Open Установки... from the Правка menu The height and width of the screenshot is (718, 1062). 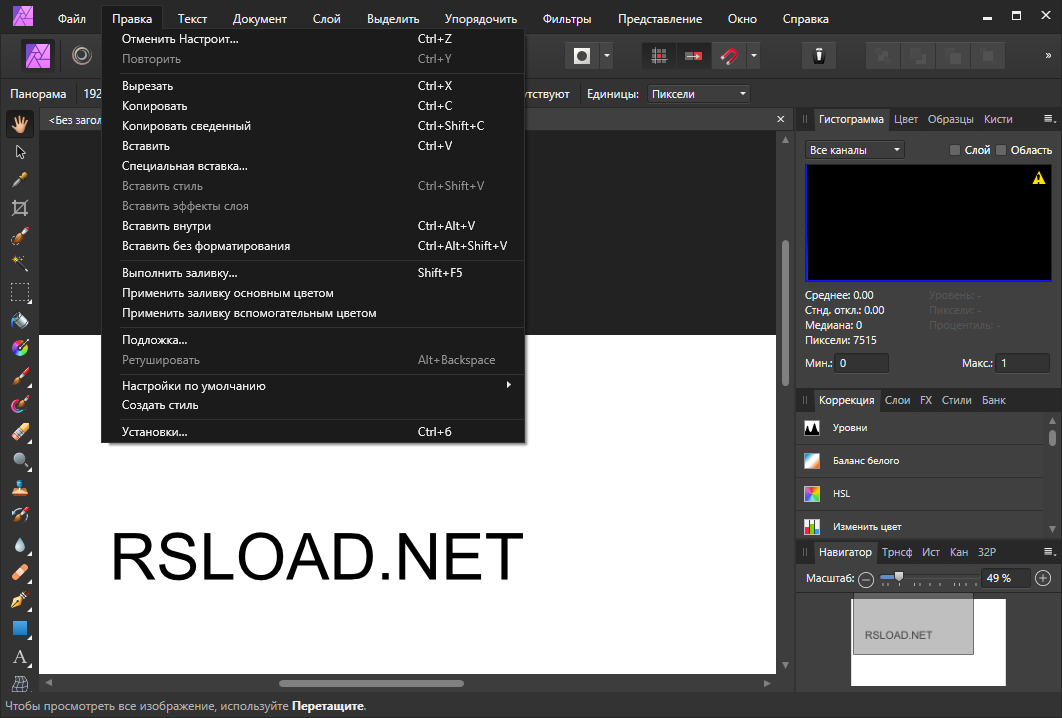(313, 431)
